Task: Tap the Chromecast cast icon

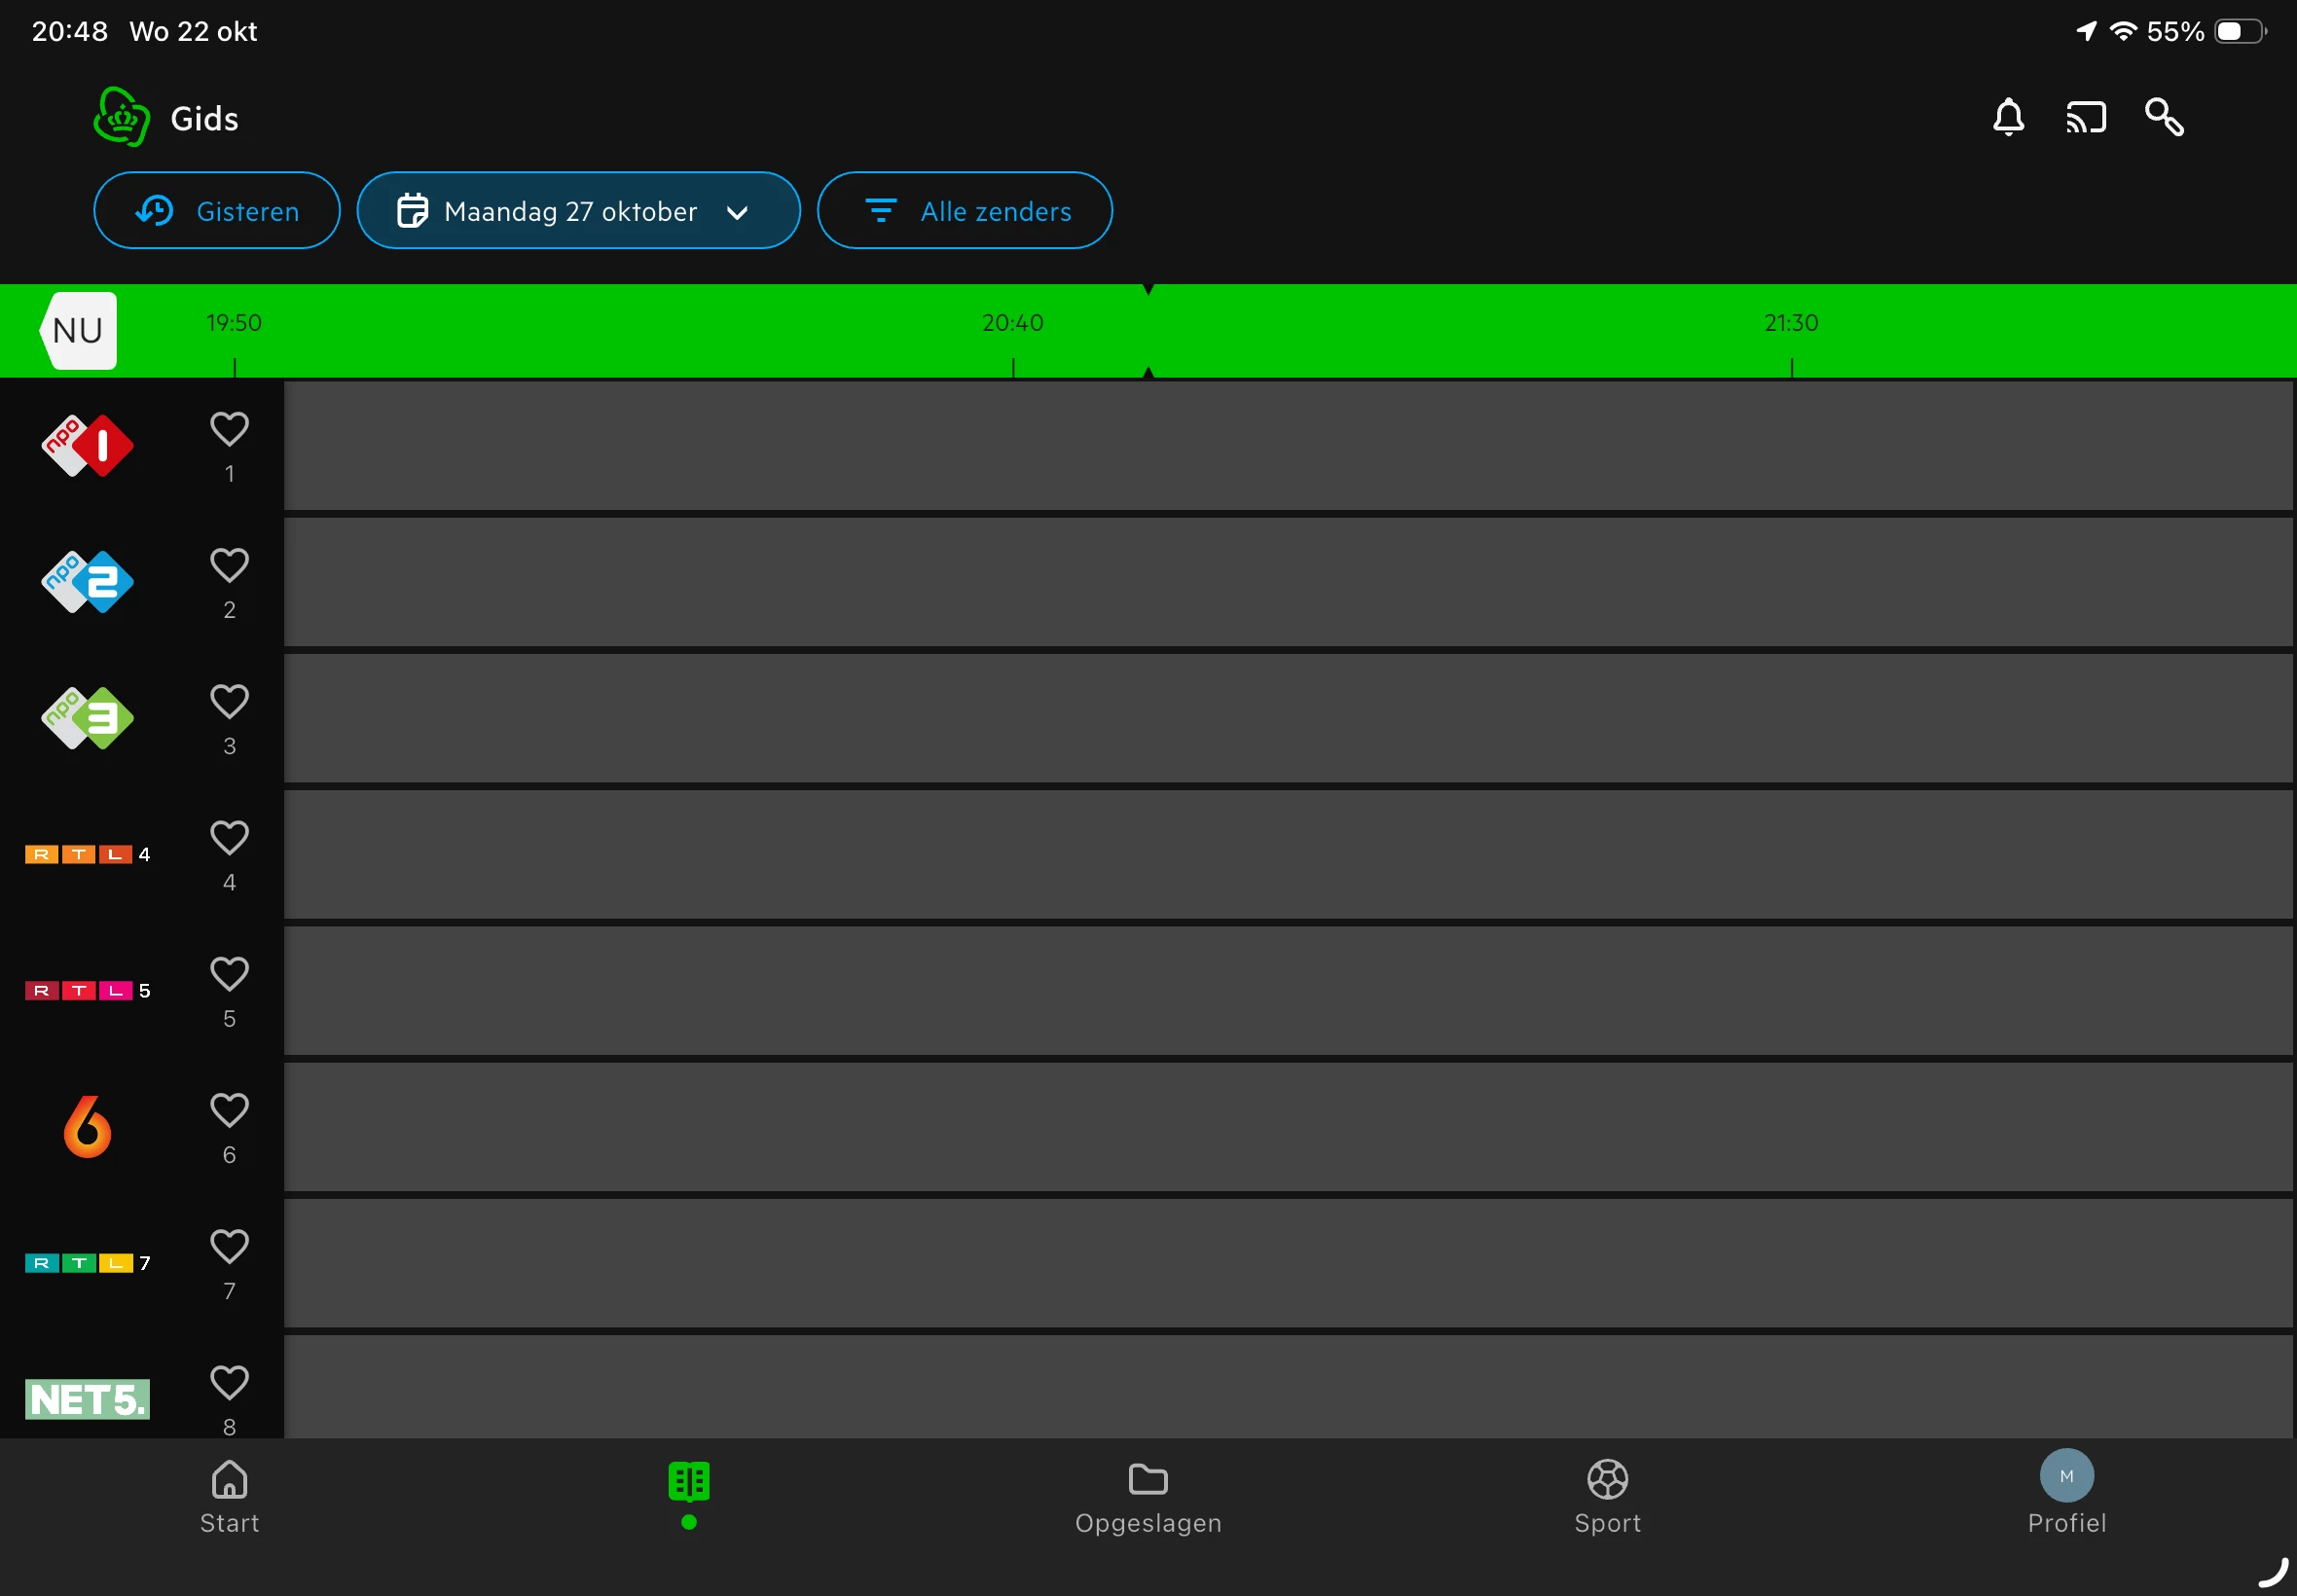Action: (2086, 118)
